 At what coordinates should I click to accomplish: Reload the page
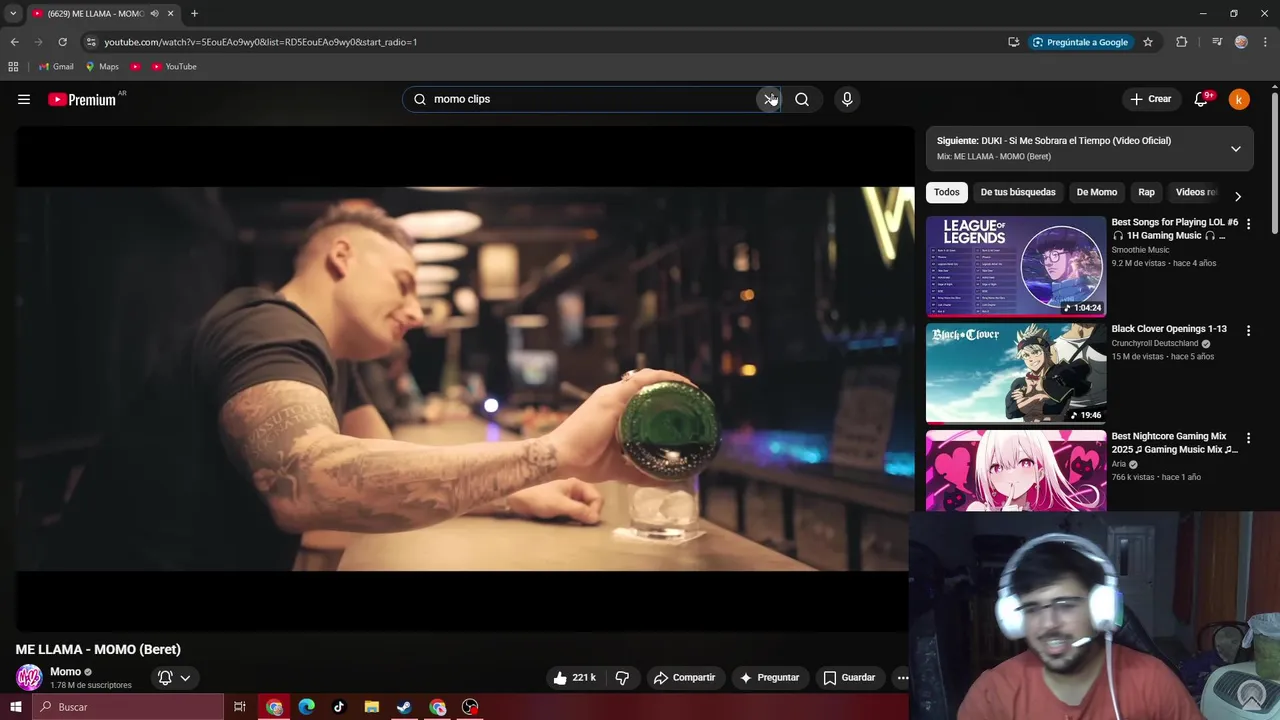(x=62, y=42)
